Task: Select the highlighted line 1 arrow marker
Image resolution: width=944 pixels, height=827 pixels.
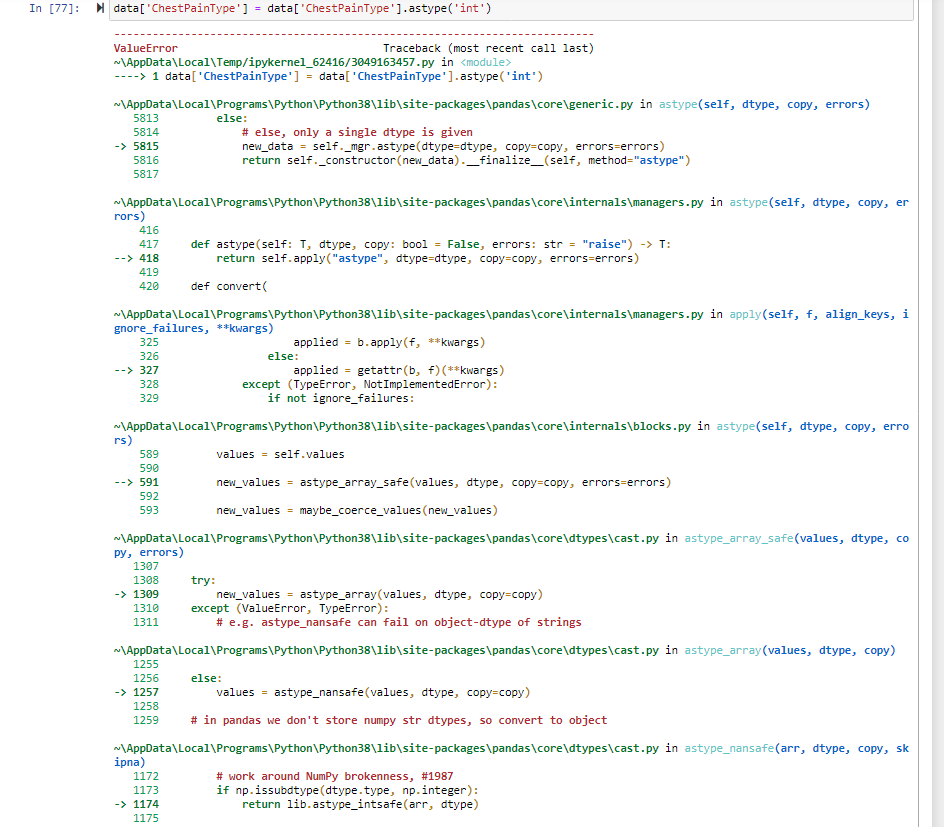Action: (132, 76)
